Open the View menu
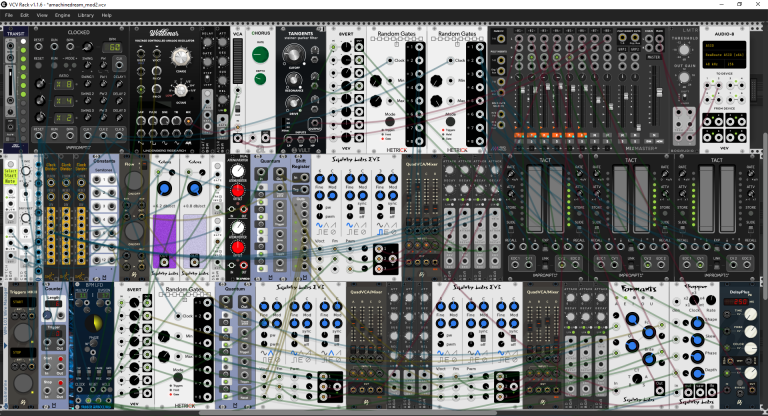 42,15
